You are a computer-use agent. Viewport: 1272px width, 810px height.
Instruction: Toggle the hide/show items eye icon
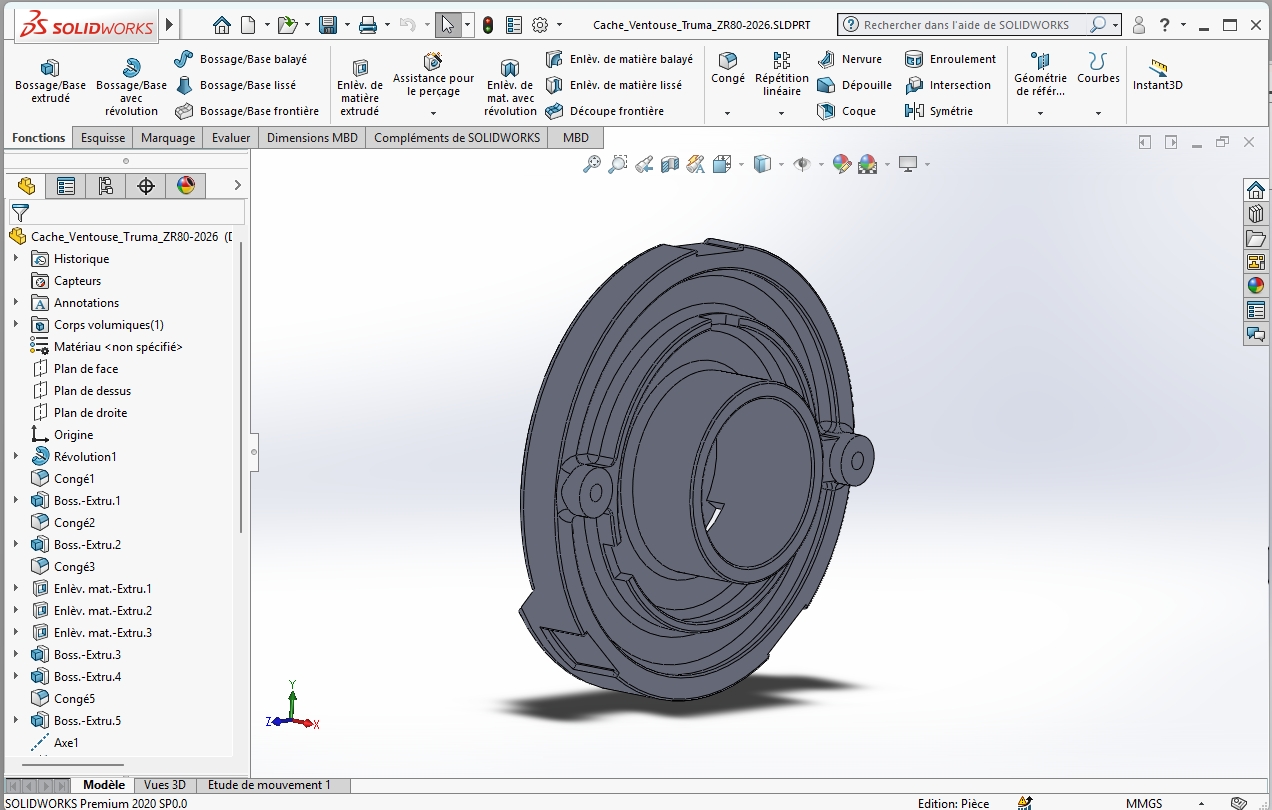tap(801, 164)
